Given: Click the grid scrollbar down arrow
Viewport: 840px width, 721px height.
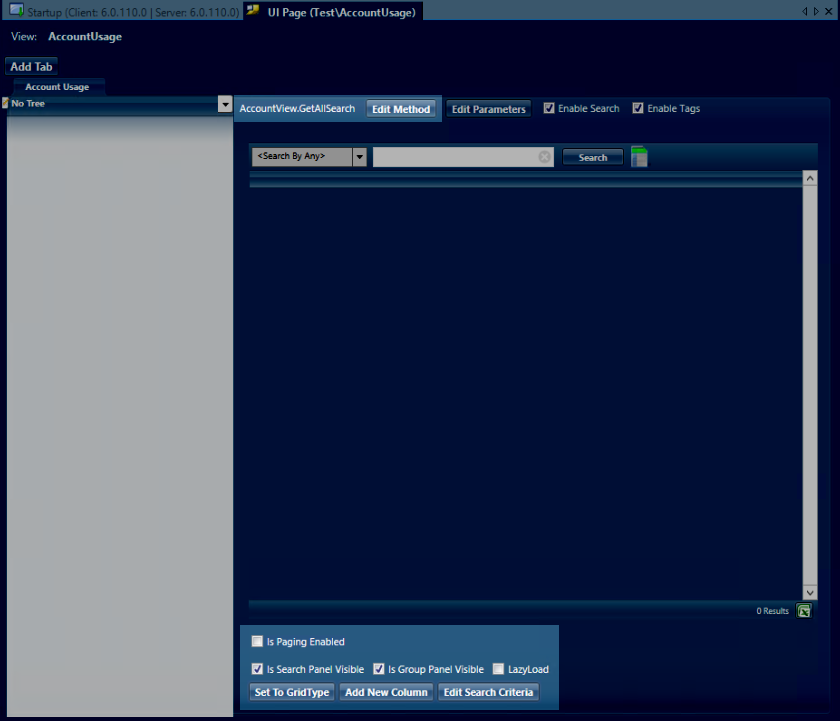Looking at the screenshot, I should pos(810,592).
